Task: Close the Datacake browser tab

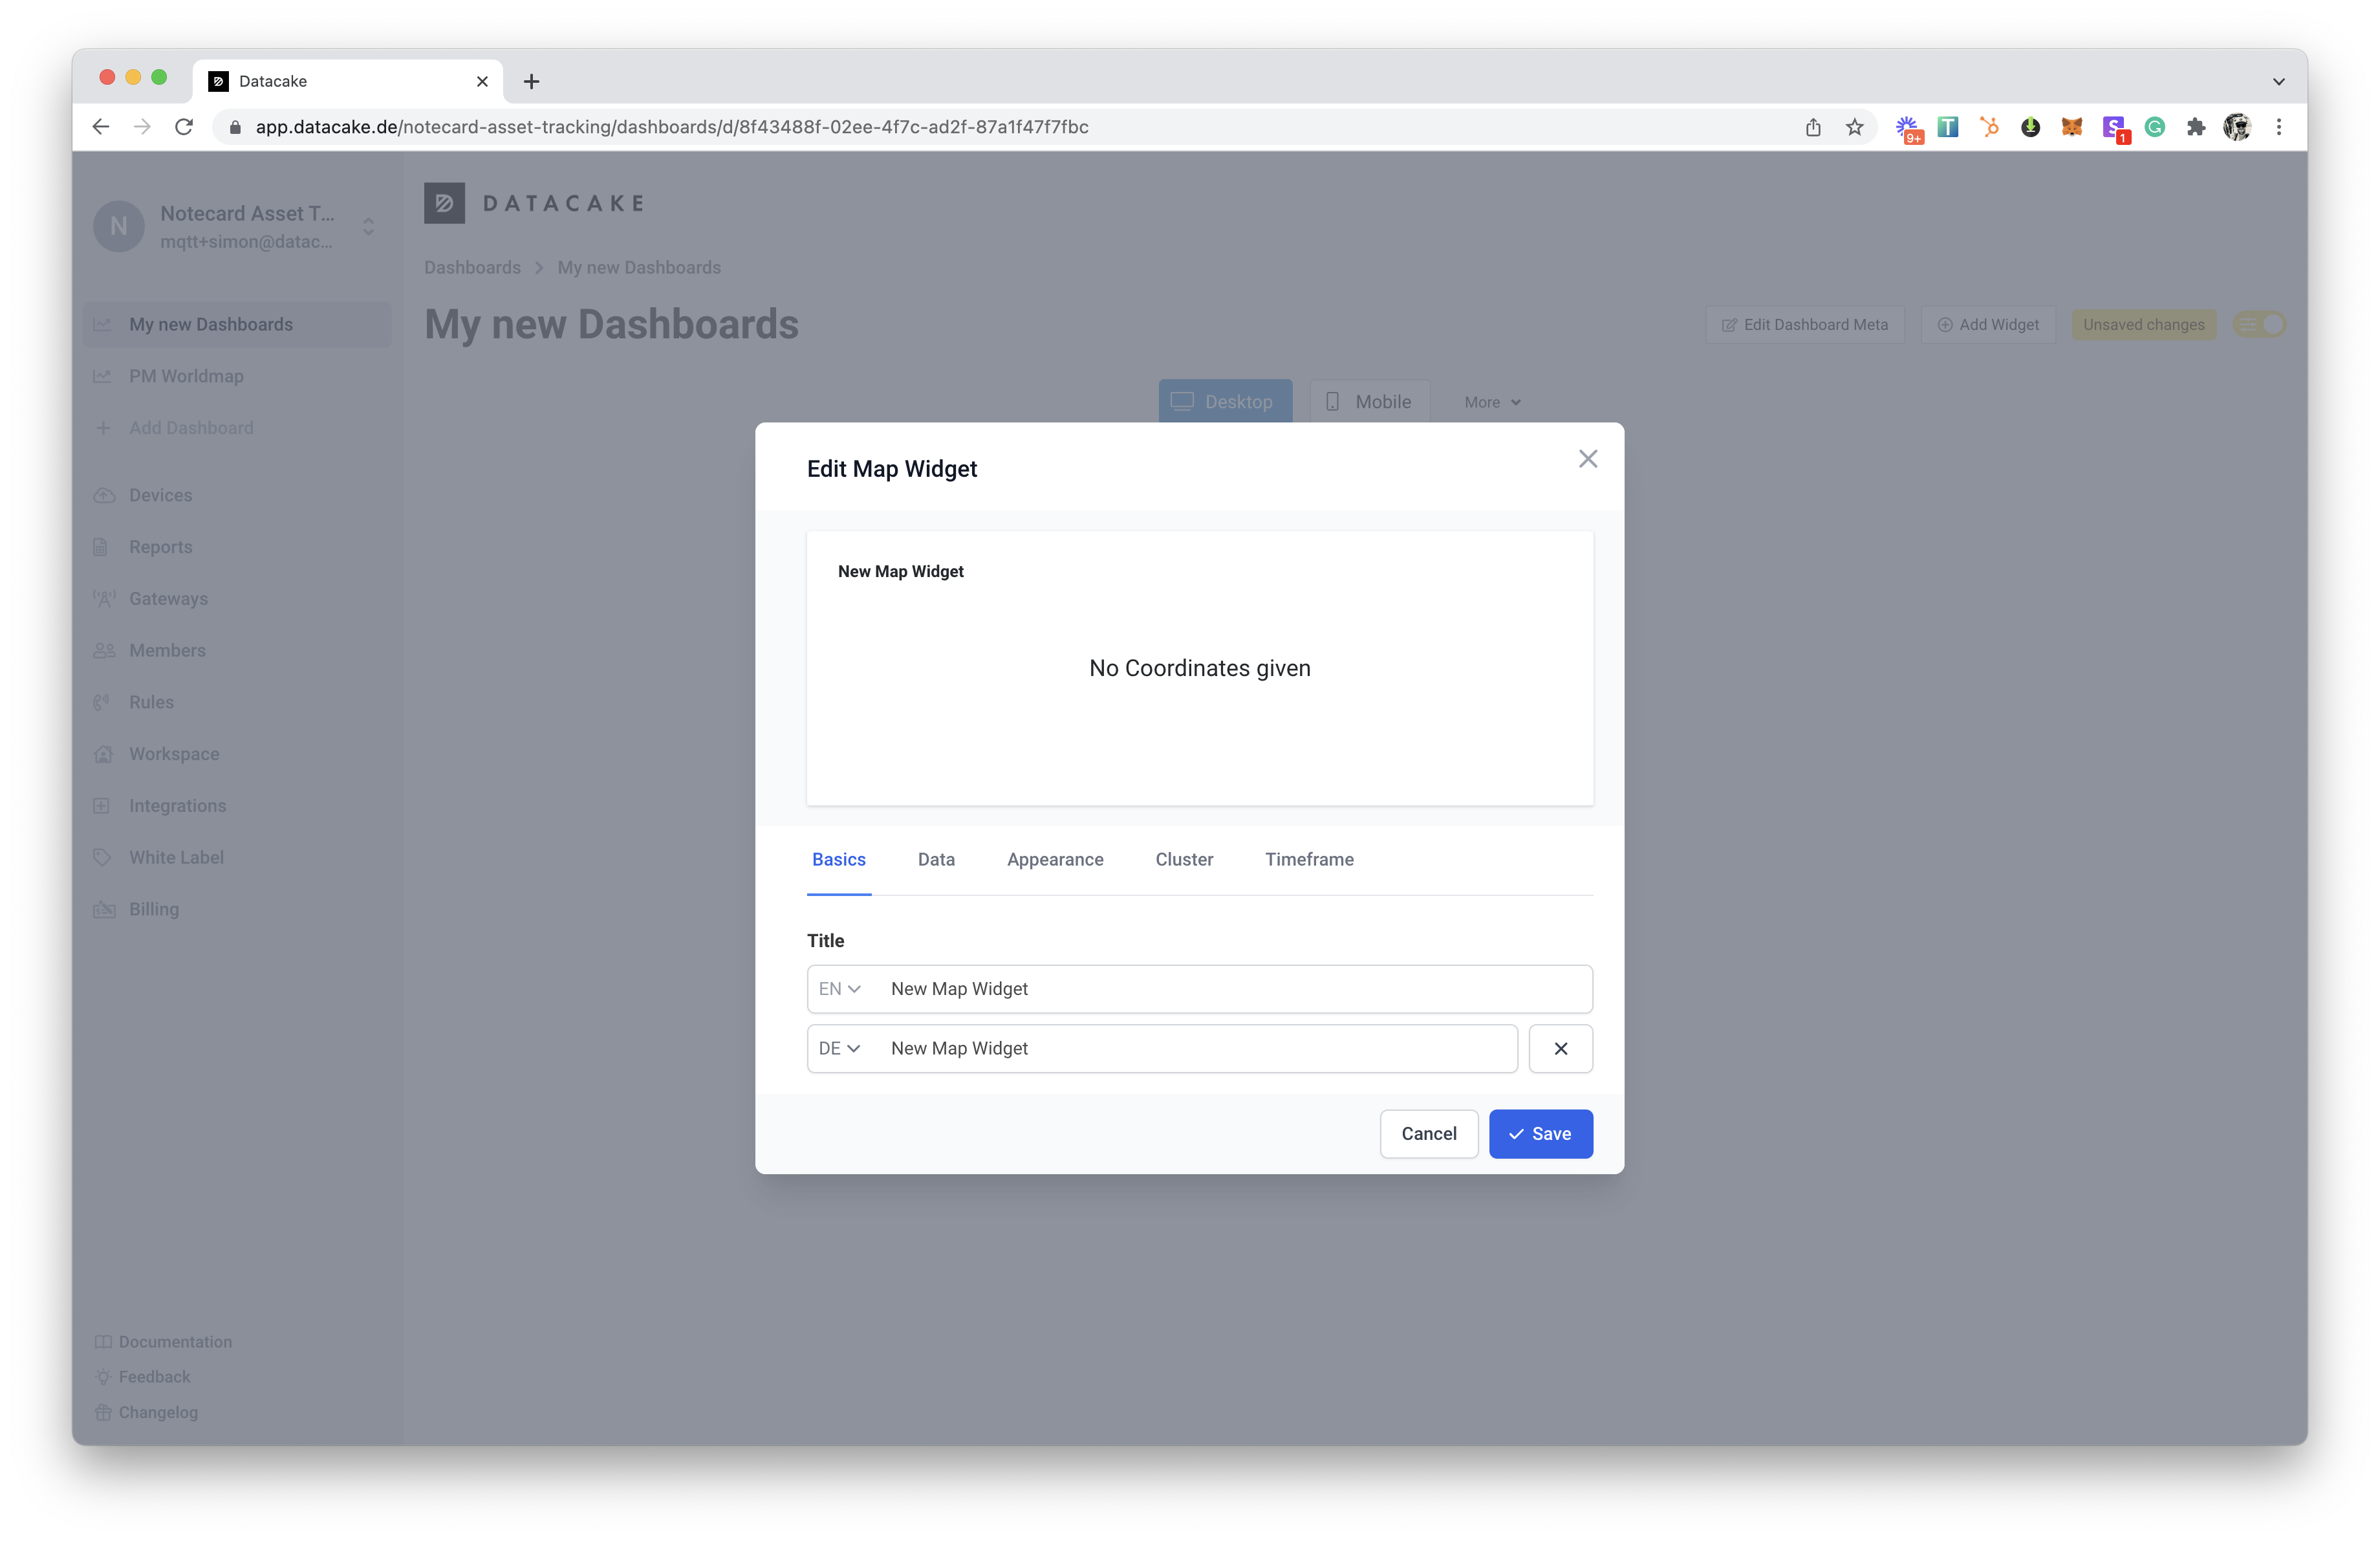Action: (x=482, y=81)
